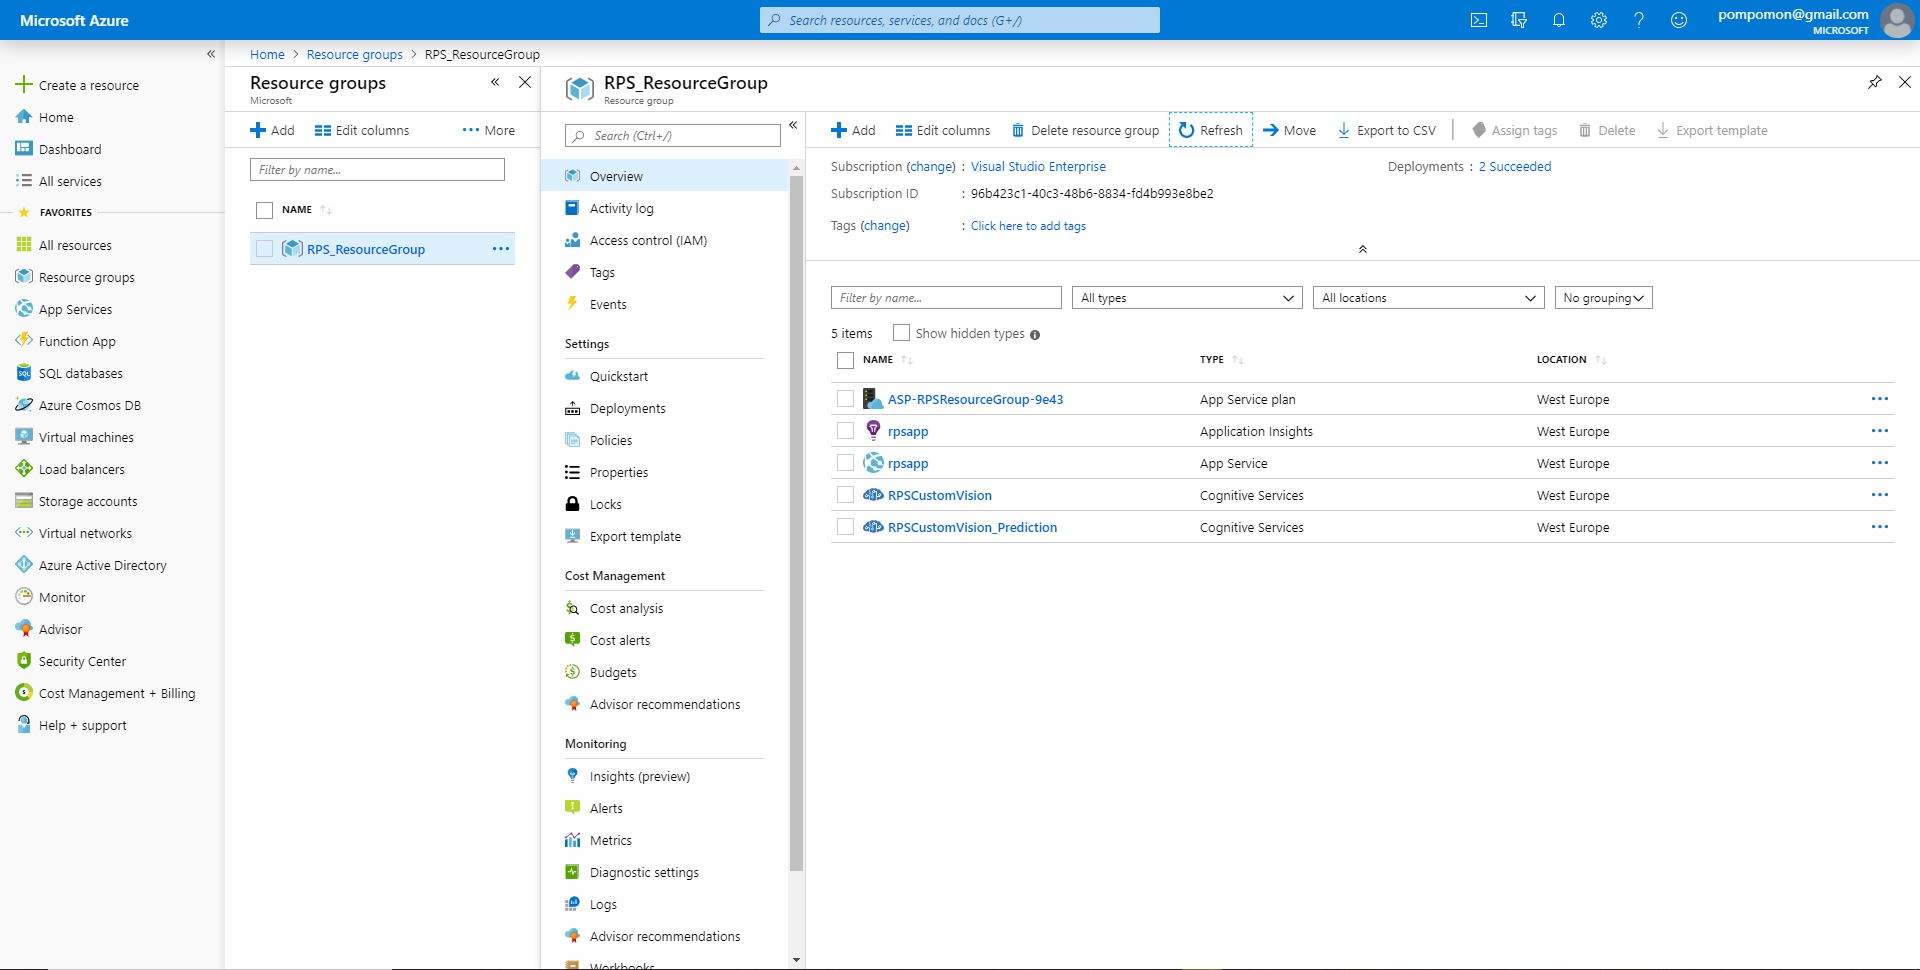Open the All types filter dropdown
Screen dimensions: 1920x970
(1187, 298)
